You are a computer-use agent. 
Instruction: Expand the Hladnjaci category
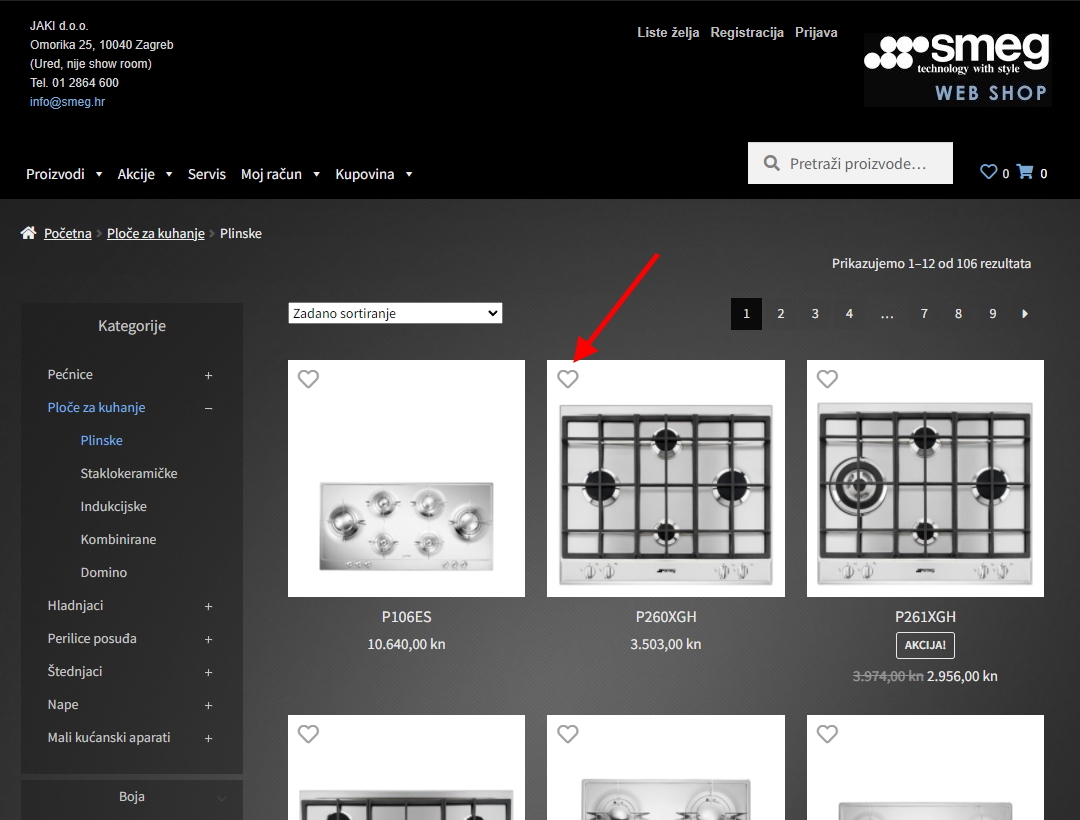point(208,606)
